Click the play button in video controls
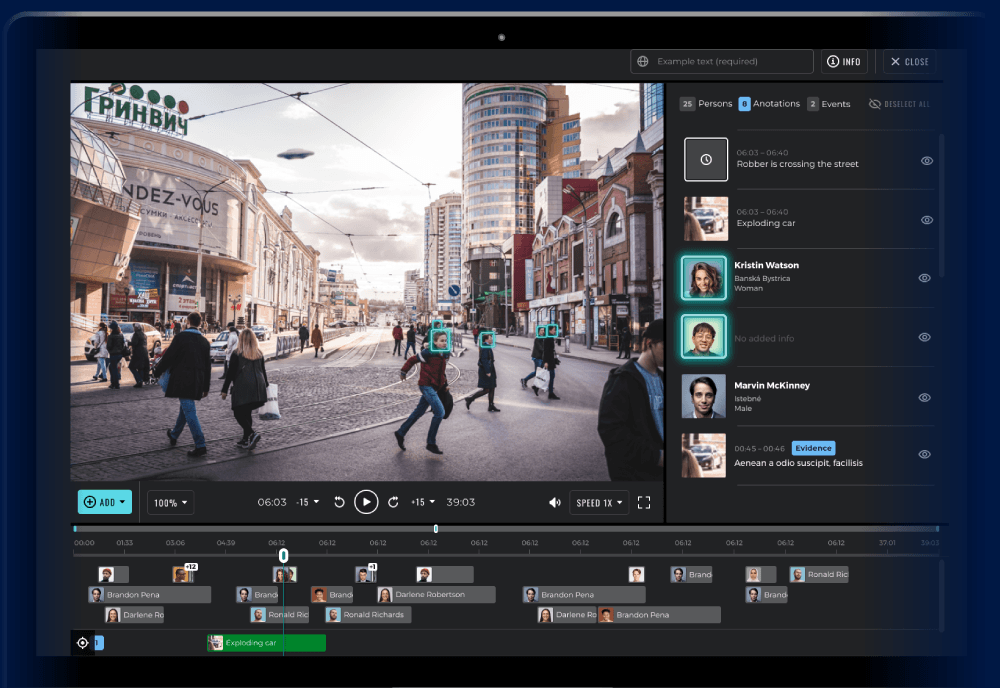The width and height of the screenshot is (1000, 688). pyautogui.click(x=366, y=502)
